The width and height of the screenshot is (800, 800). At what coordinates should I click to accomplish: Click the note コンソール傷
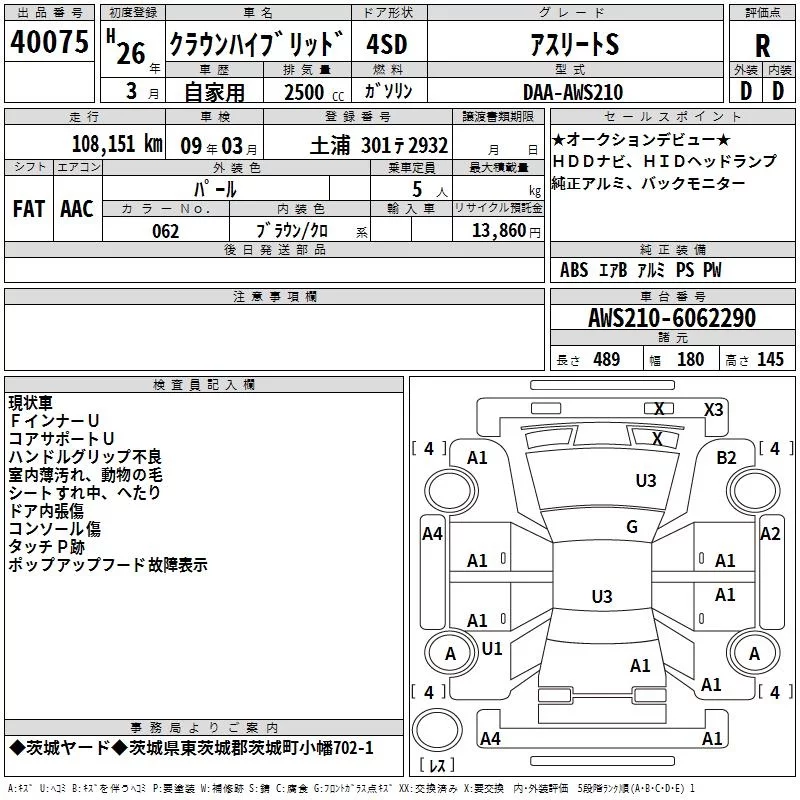pyautogui.click(x=55, y=529)
